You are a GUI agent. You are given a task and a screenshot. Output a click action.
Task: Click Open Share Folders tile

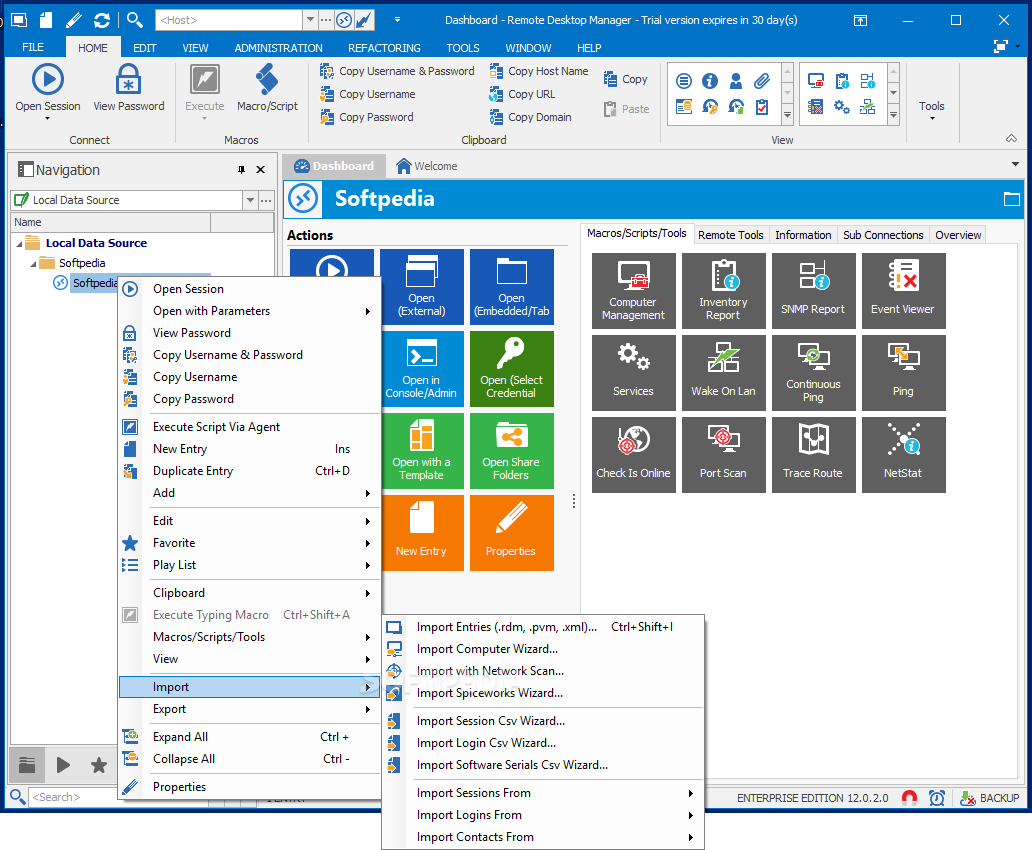511,450
